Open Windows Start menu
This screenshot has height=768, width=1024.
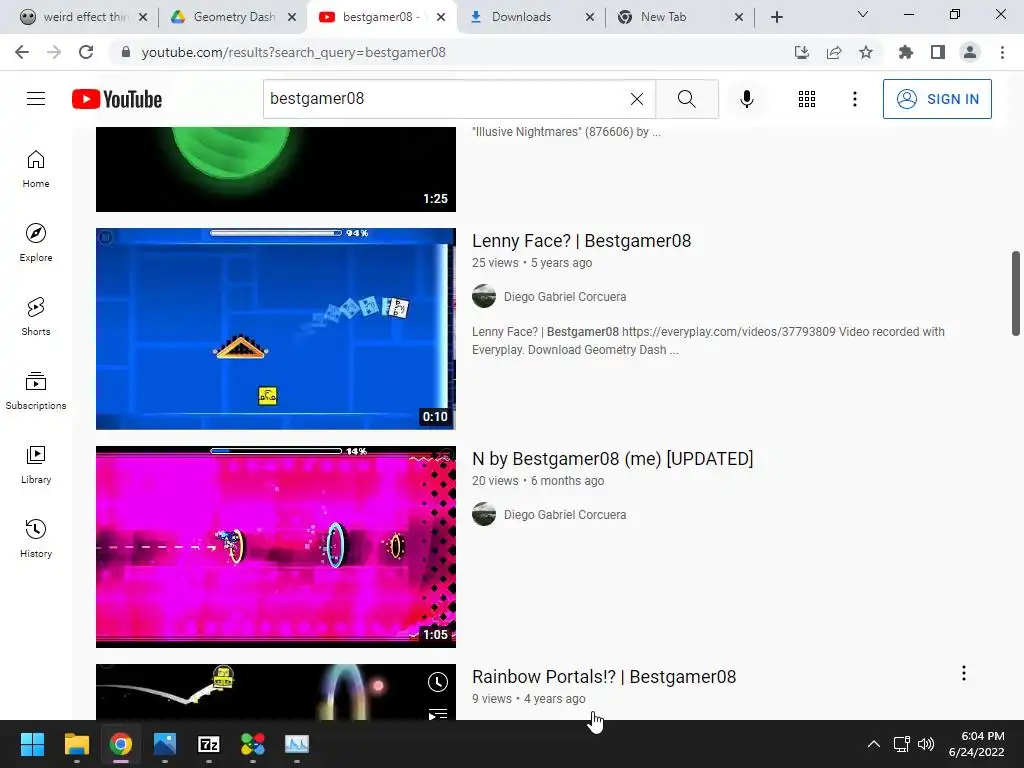[x=32, y=744]
